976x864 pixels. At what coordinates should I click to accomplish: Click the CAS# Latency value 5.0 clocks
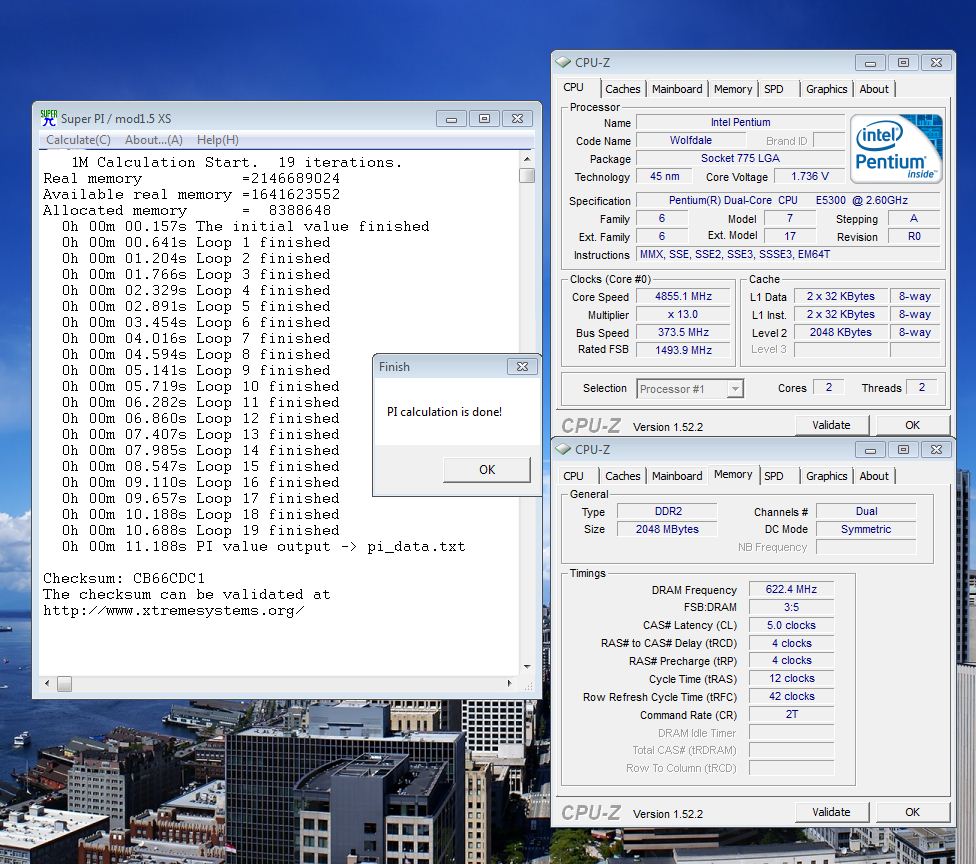click(x=791, y=626)
